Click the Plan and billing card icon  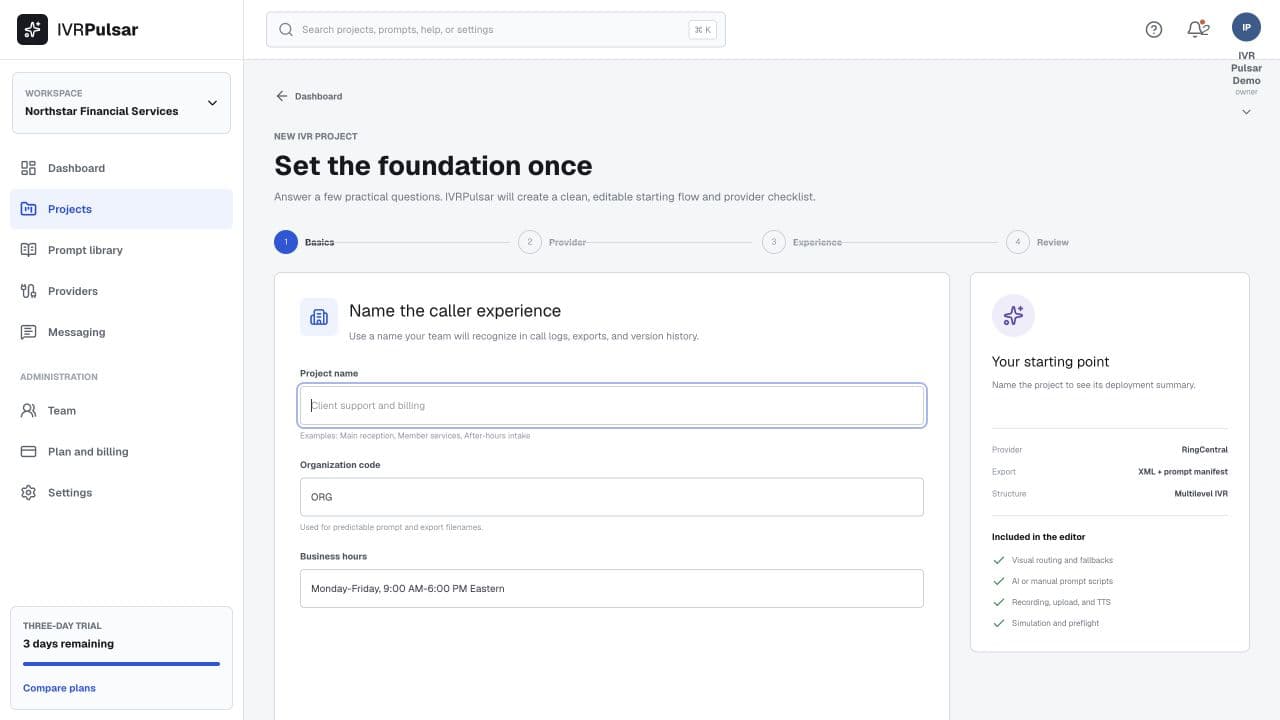(x=28, y=452)
